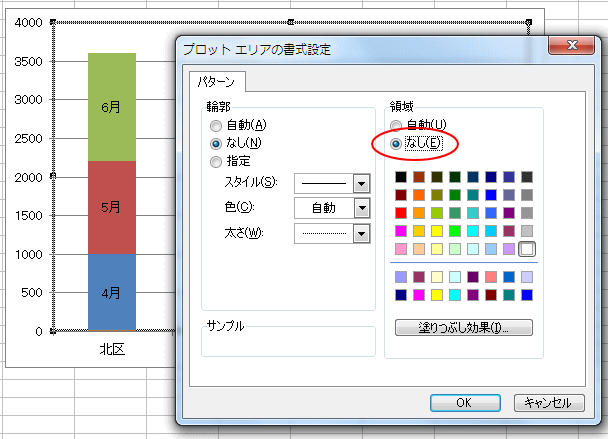The width and height of the screenshot is (608, 439).
Task: Open 塗りつぶし効果(I)... fill effects
Action: pos(463,328)
